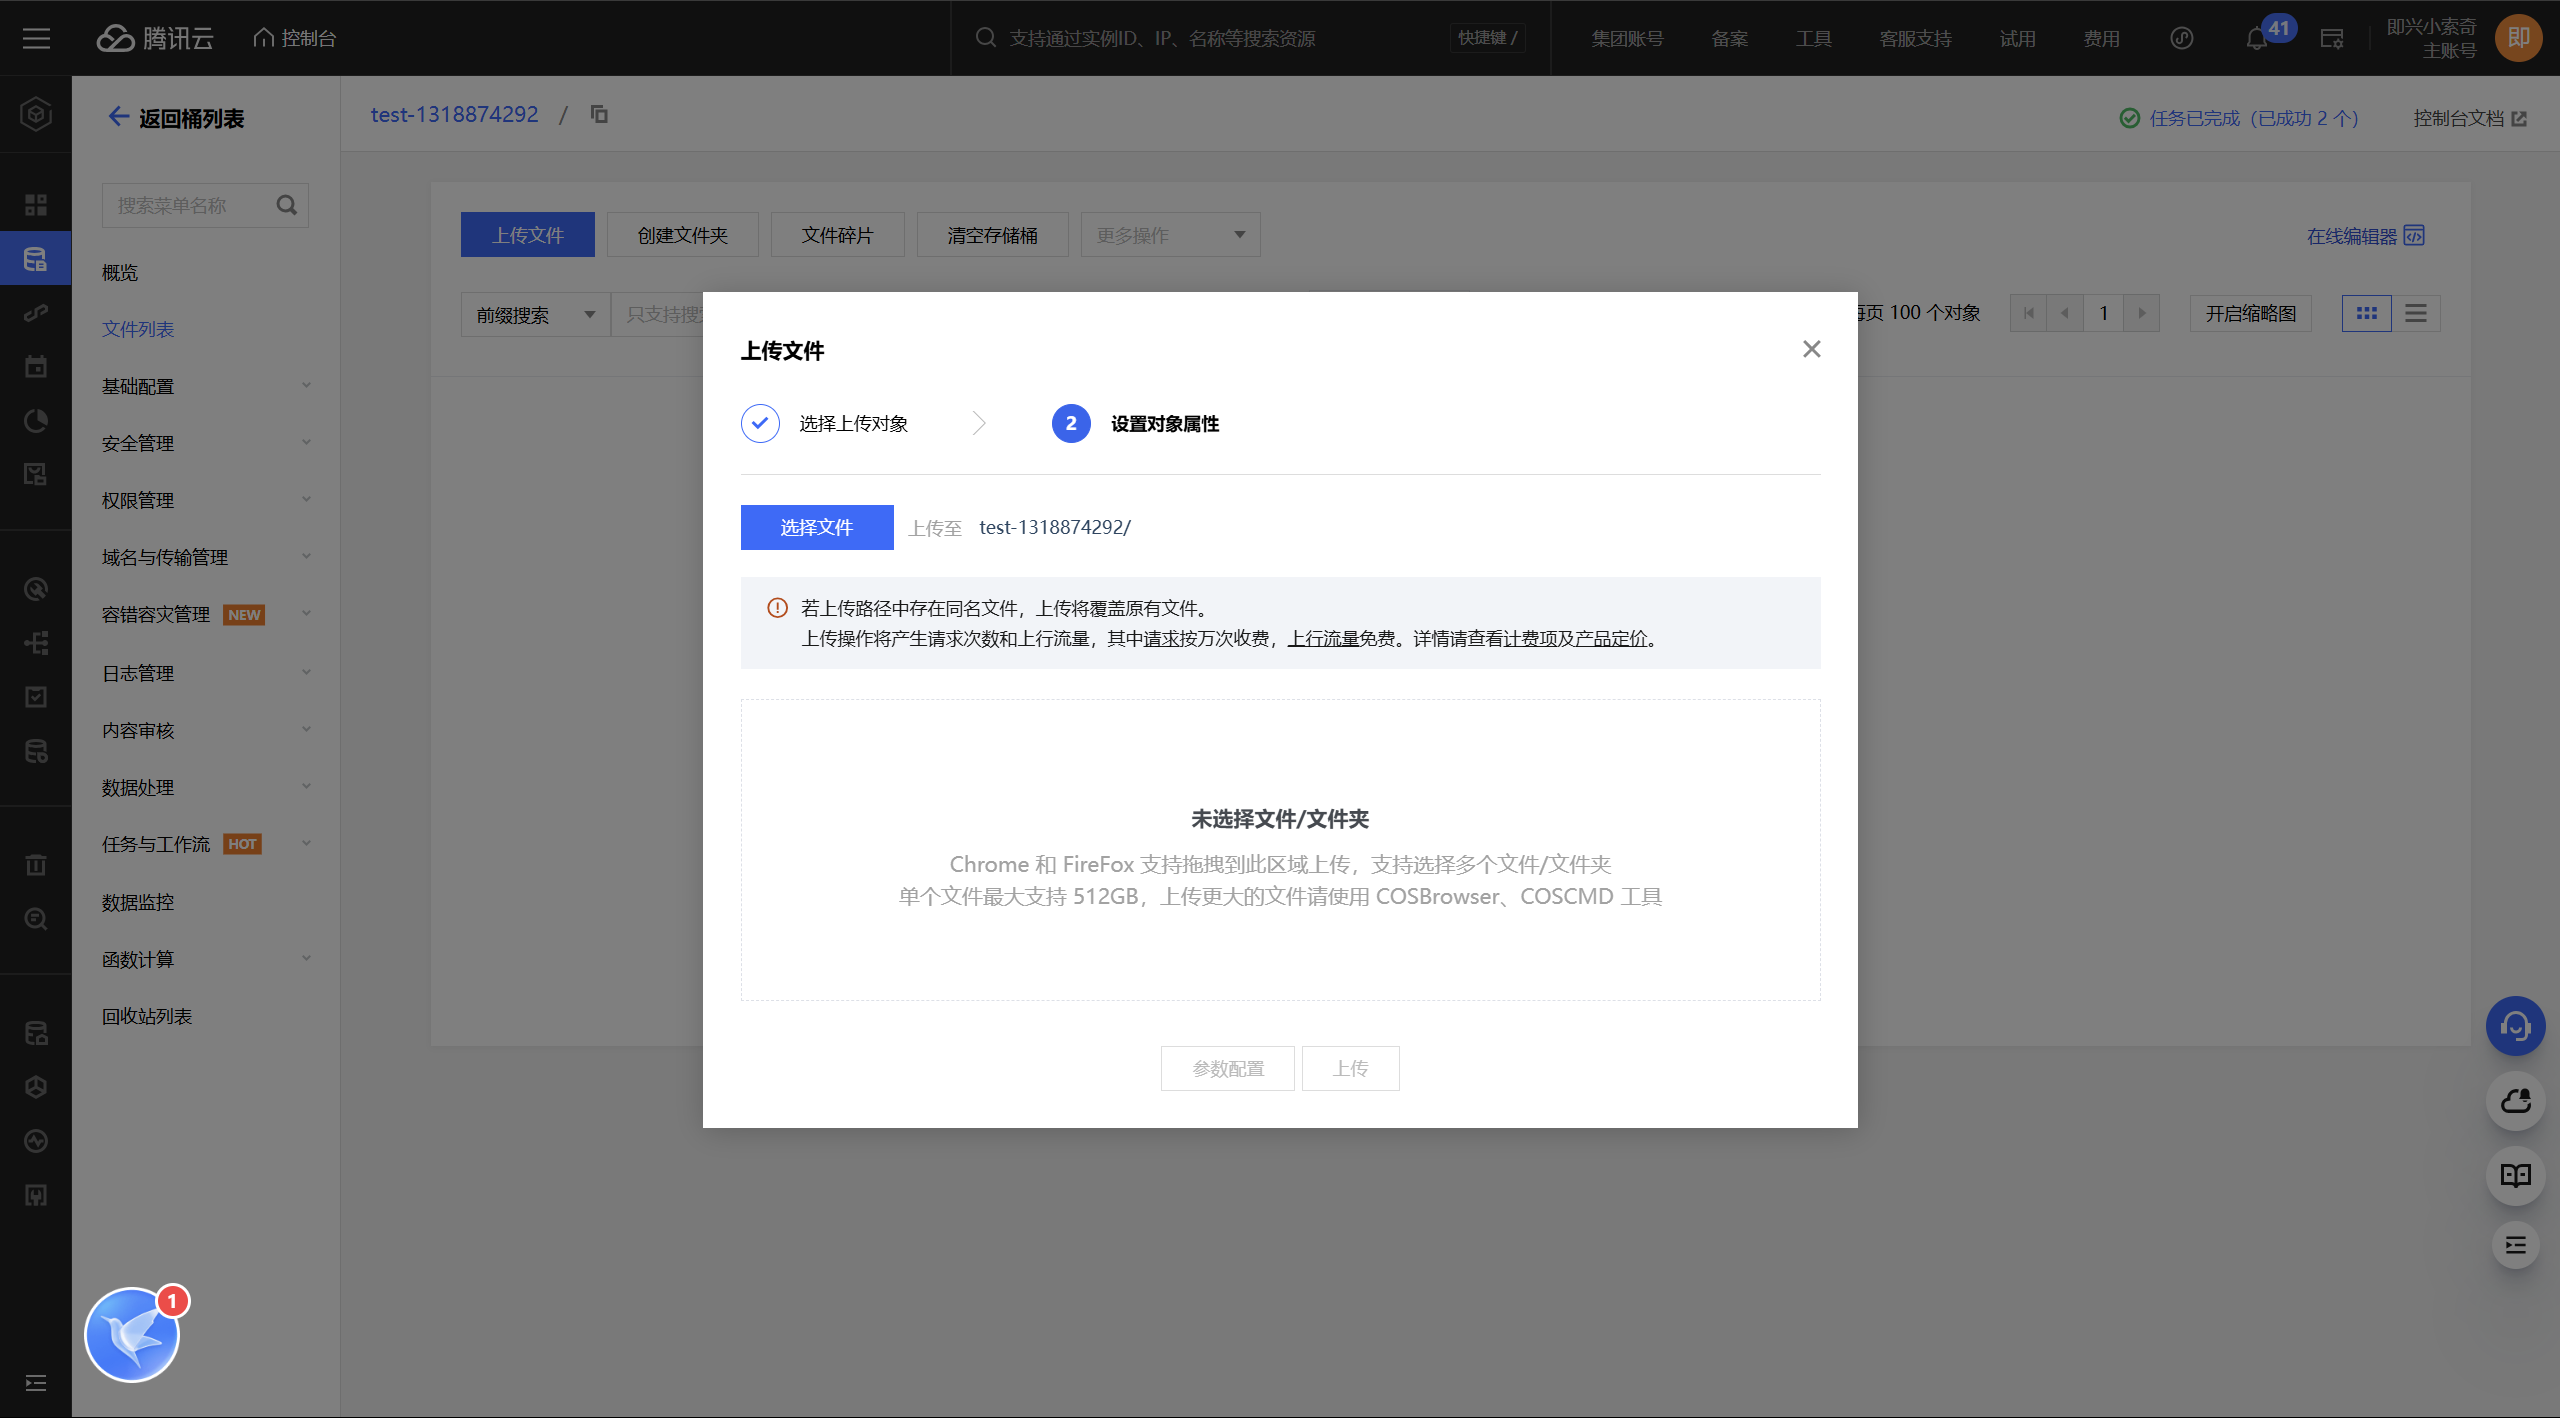Click the search magnifier in sidebar menu
This screenshot has height=1418, width=2560.
287,205
